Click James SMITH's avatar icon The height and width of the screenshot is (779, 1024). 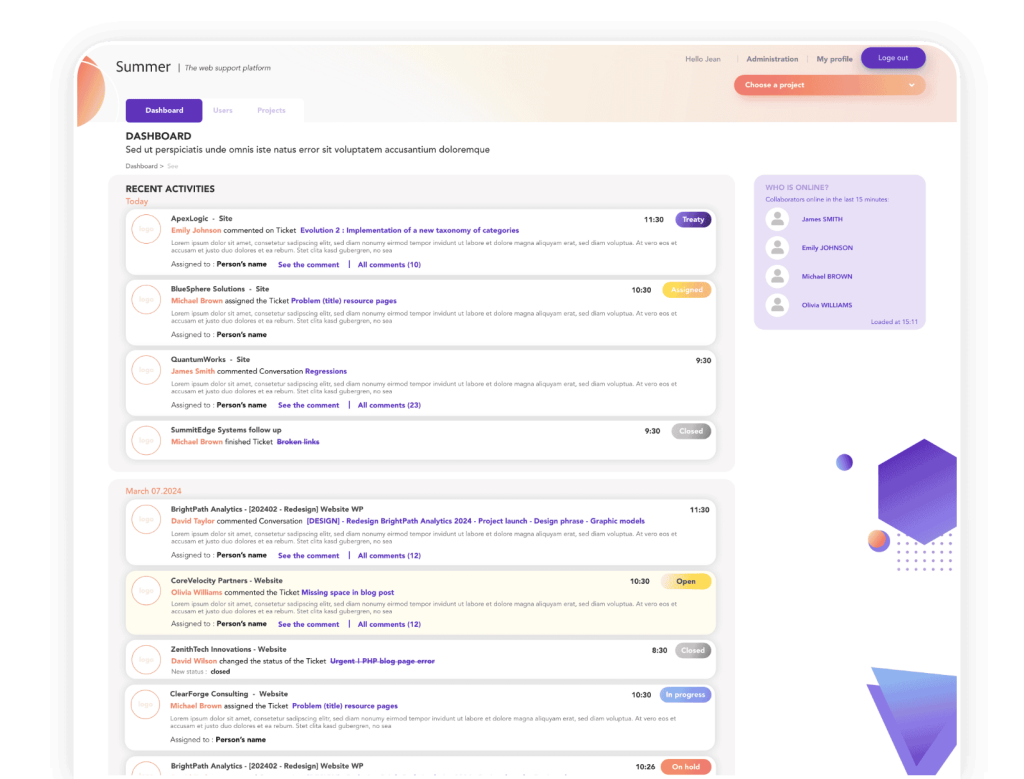(777, 219)
